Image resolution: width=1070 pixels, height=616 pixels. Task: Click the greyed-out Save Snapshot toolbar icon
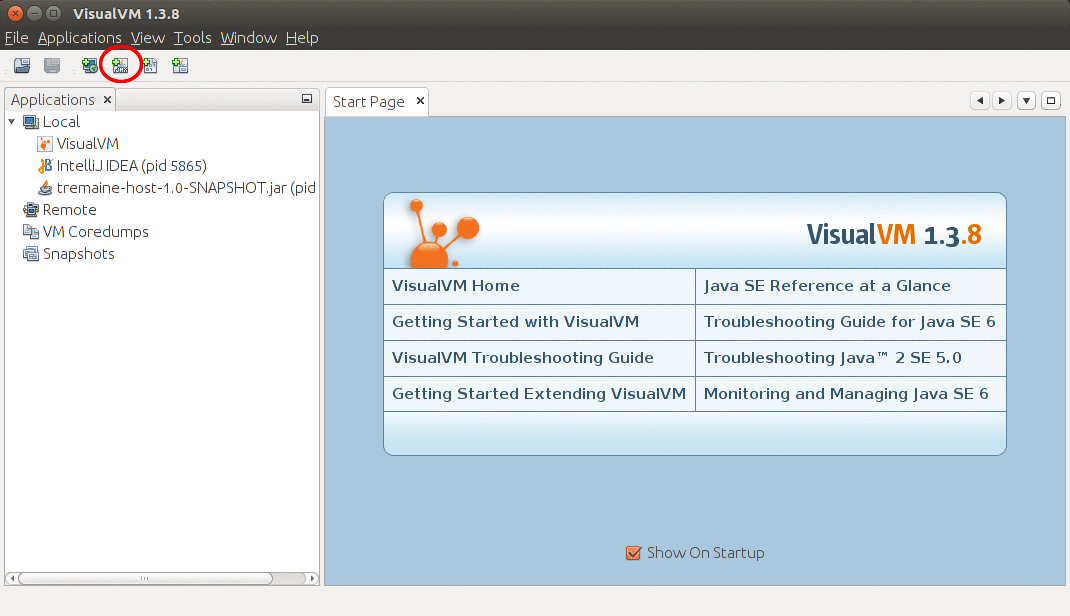tap(52, 65)
